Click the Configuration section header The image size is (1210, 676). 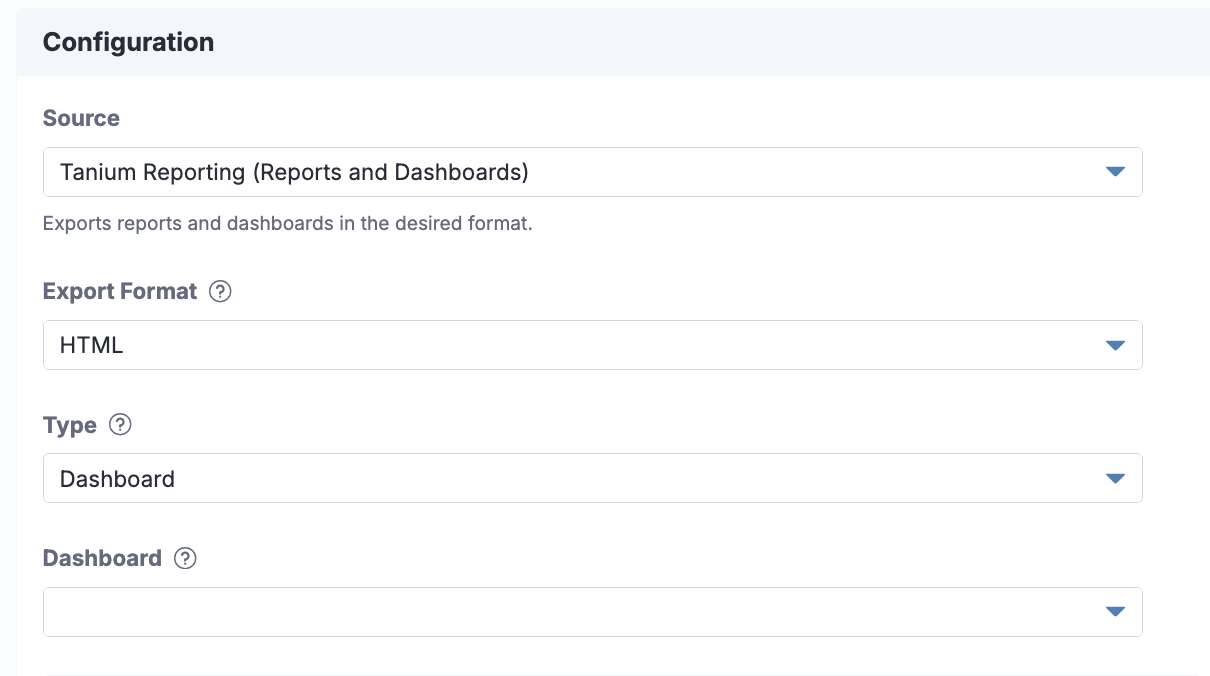128,42
